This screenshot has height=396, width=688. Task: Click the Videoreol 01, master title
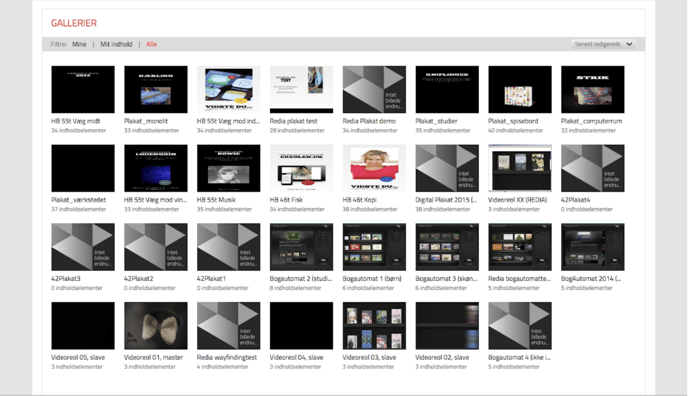154,357
